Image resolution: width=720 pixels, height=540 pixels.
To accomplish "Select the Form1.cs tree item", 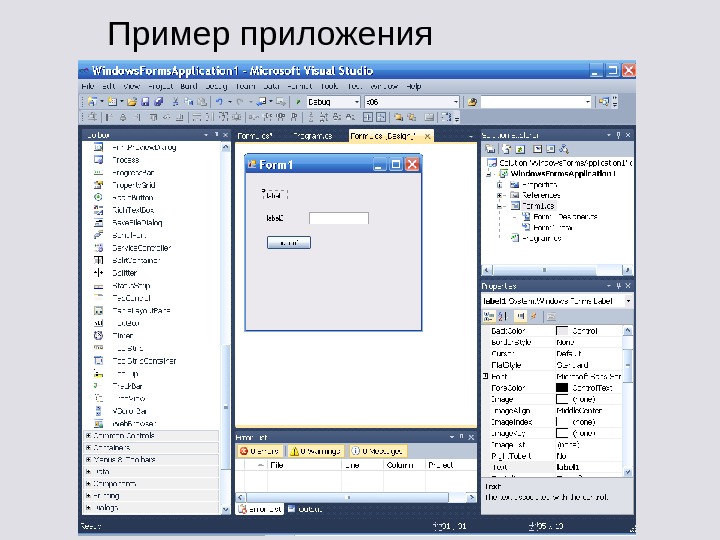I will tap(539, 206).
